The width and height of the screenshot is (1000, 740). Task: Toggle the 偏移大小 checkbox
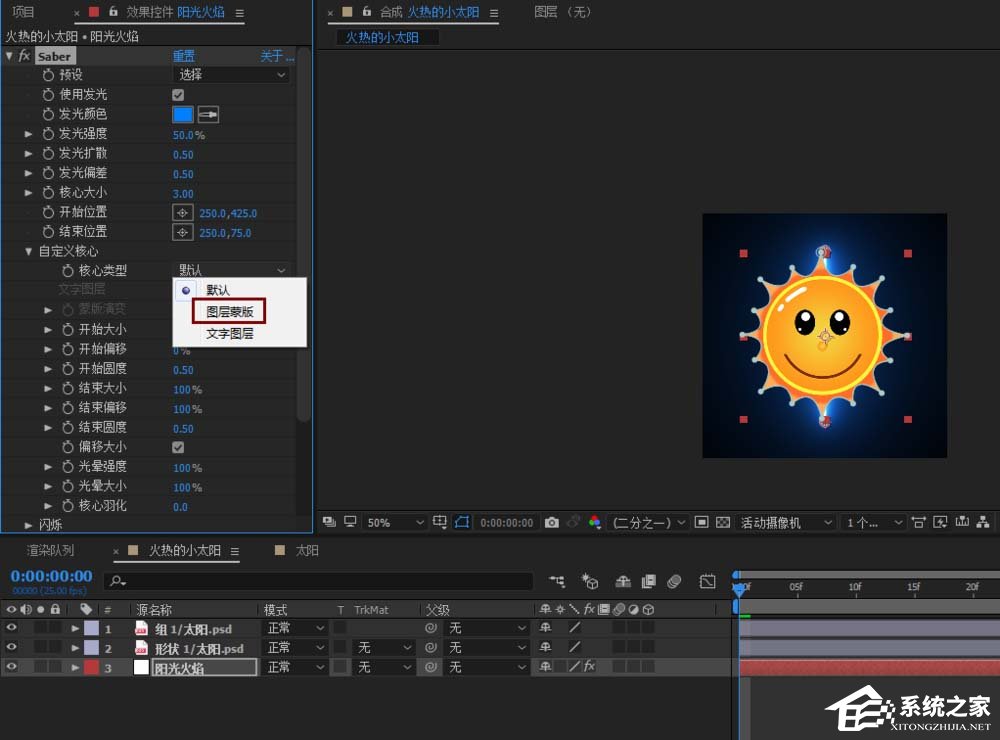178,447
